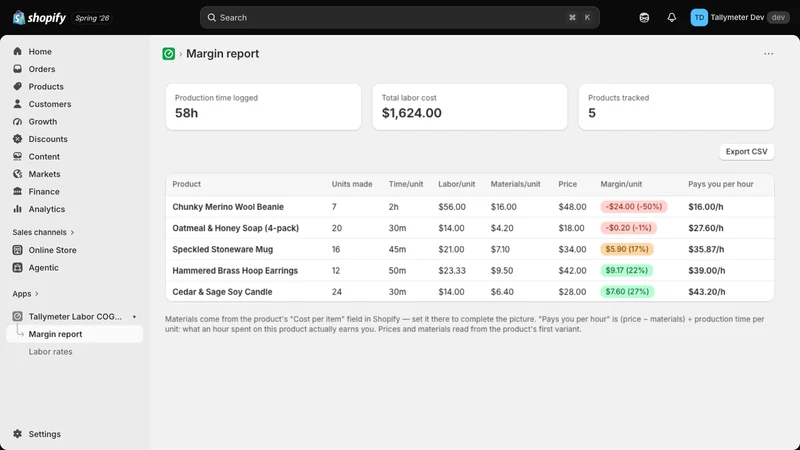Click the $23.33 labor per unit cell
Screen dimensions: 800x450
pos(452,270)
